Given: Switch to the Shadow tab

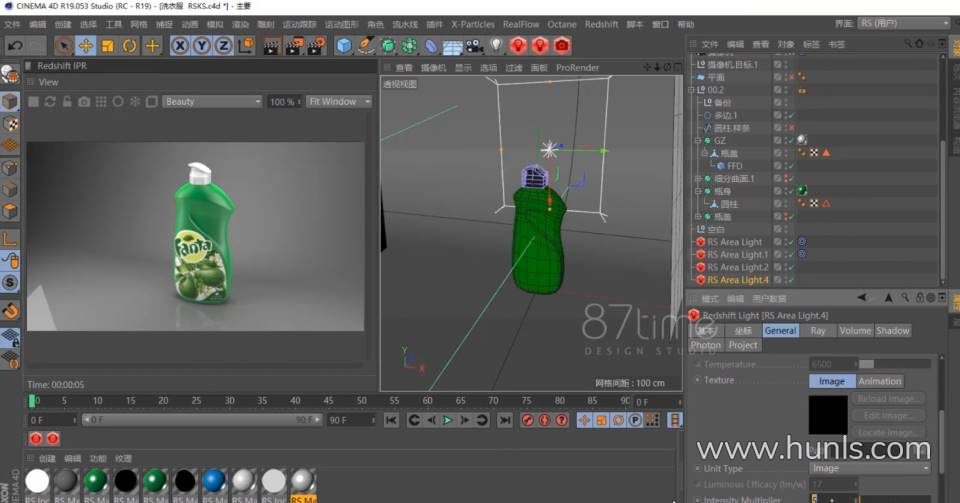Looking at the screenshot, I should coord(893,331).
